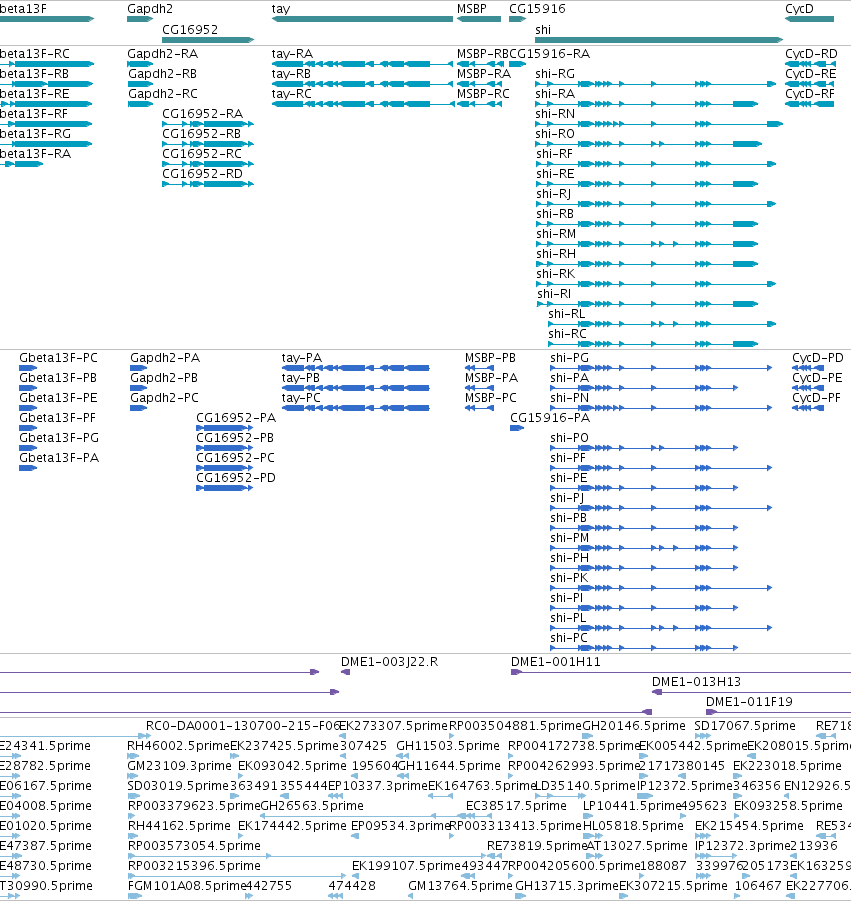This screenshot has height=901, width=851.
Task: Click the CycD gene label
Action: [x=799, y=9]
